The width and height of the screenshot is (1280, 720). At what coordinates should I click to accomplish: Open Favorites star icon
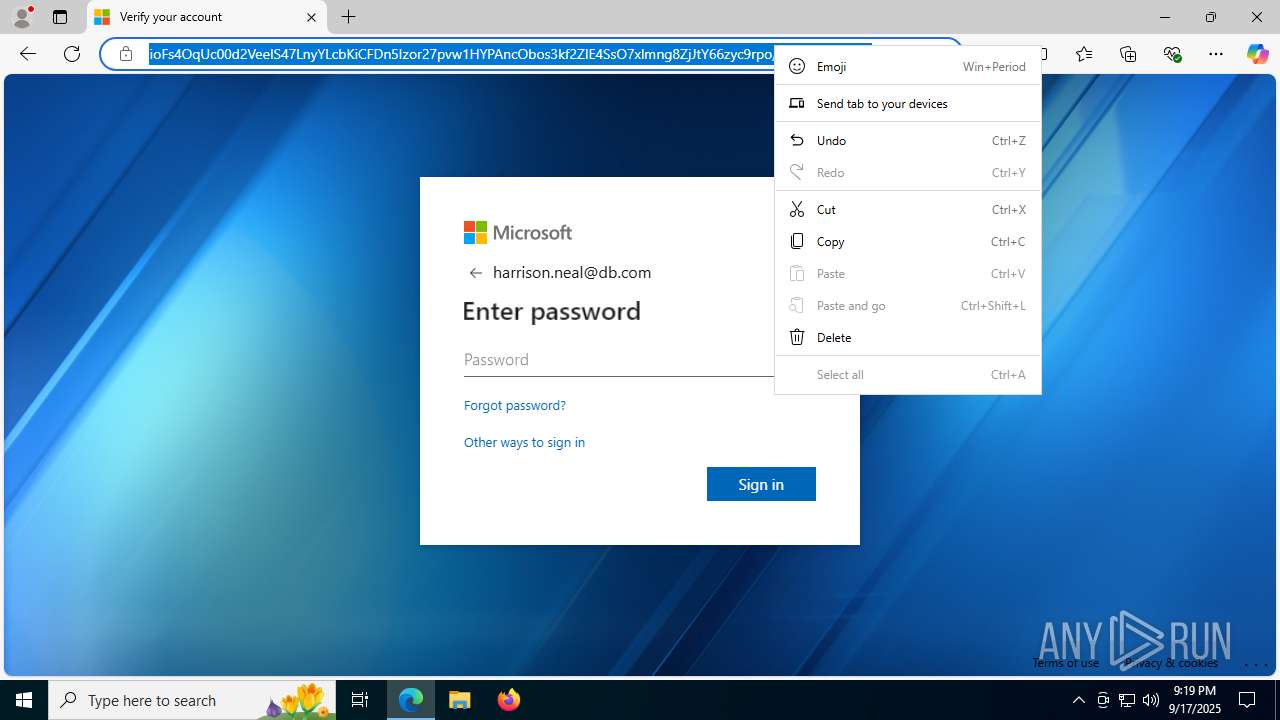point(1084,54)
